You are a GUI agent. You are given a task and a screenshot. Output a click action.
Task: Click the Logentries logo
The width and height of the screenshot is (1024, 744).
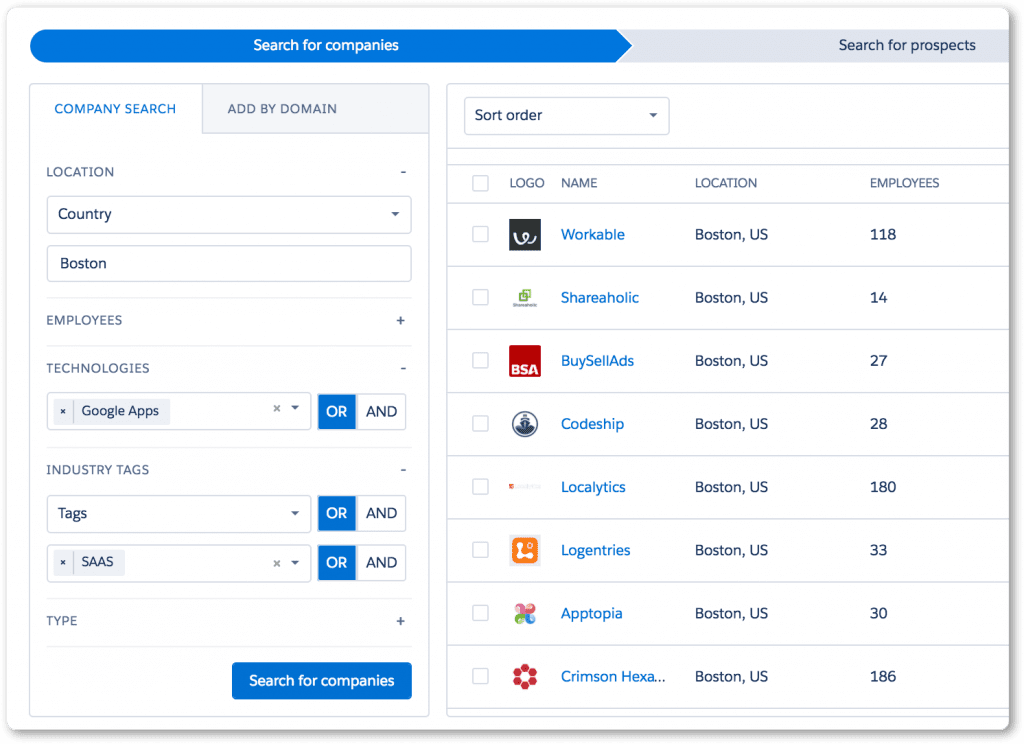tap(524, 550)
